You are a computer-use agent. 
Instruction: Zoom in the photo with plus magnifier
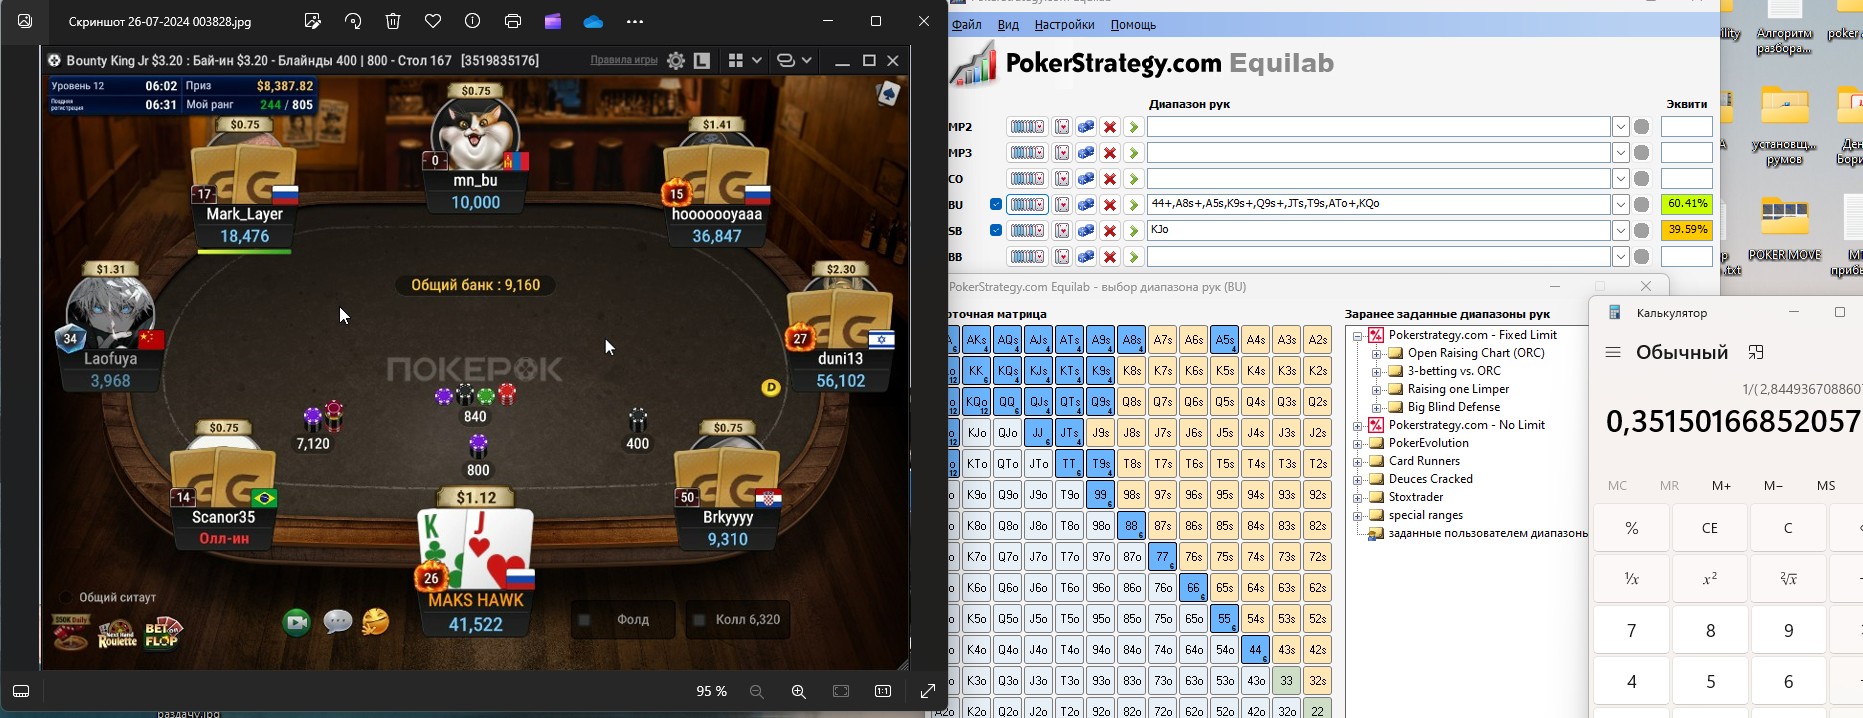point(799,691)
